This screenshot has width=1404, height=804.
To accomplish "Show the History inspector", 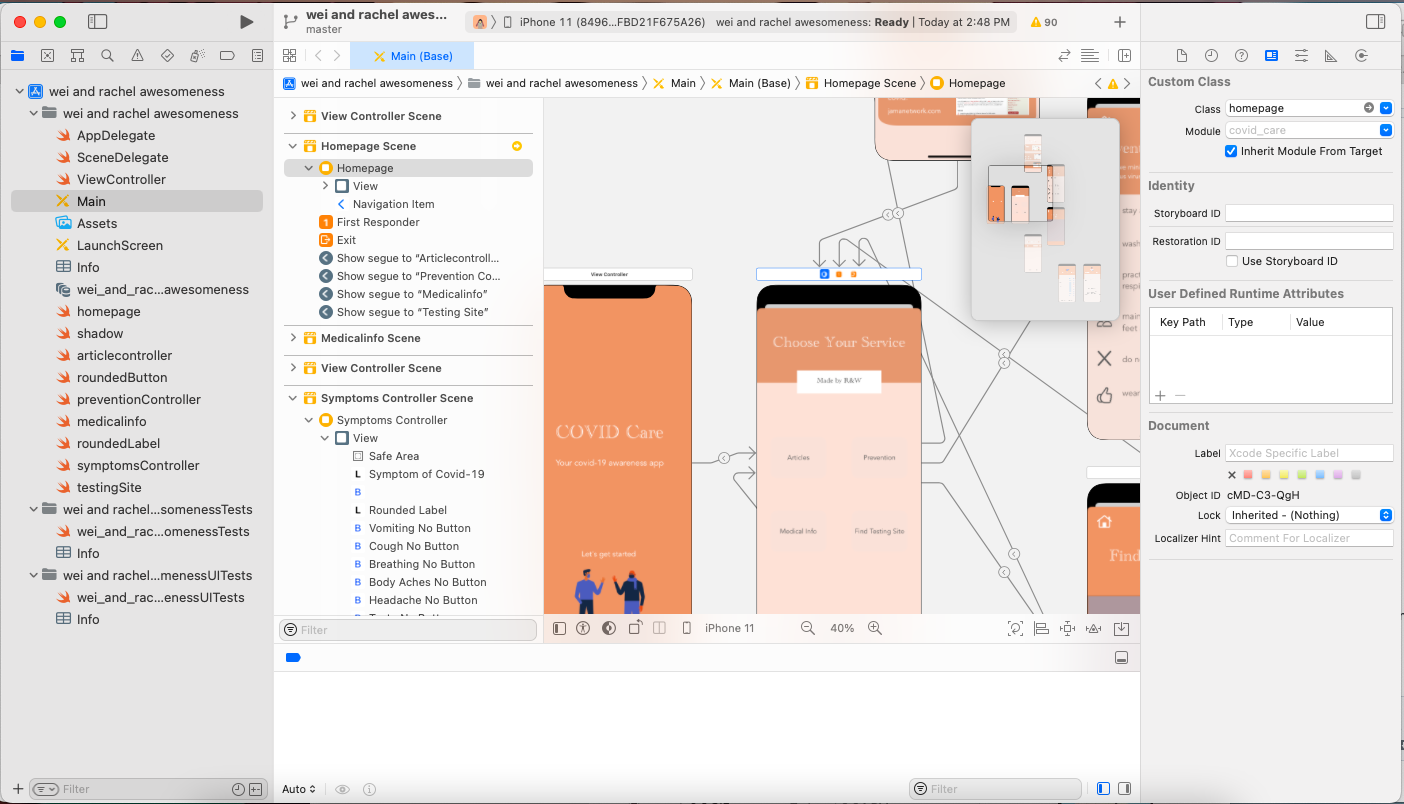I will pos(1211,56).
